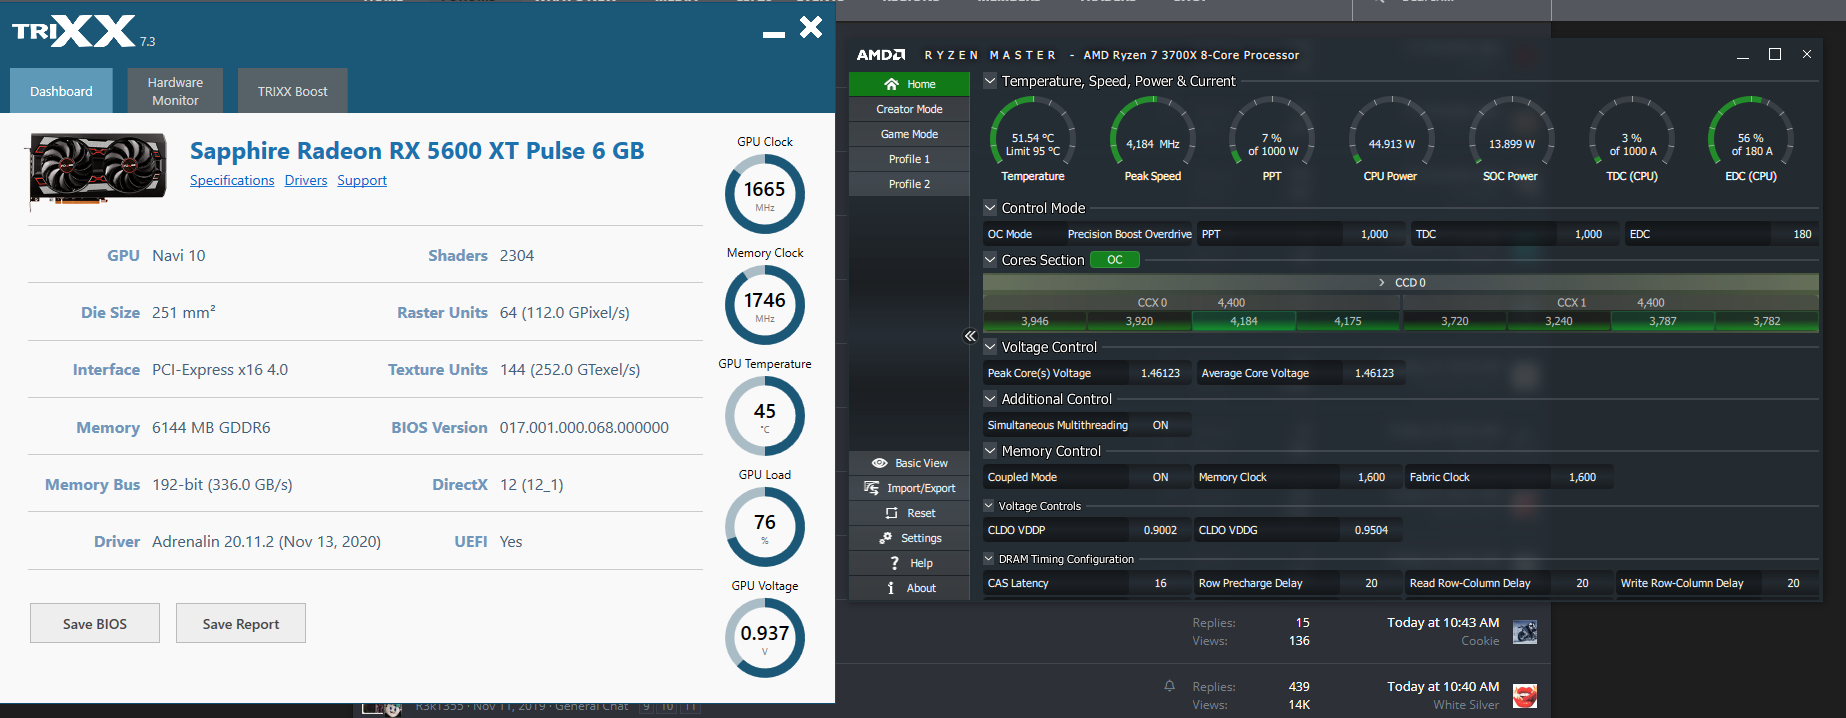Open Cookie's profile link in forum
This screenshot has height=718, width=1846.
tap(1480, 641)
